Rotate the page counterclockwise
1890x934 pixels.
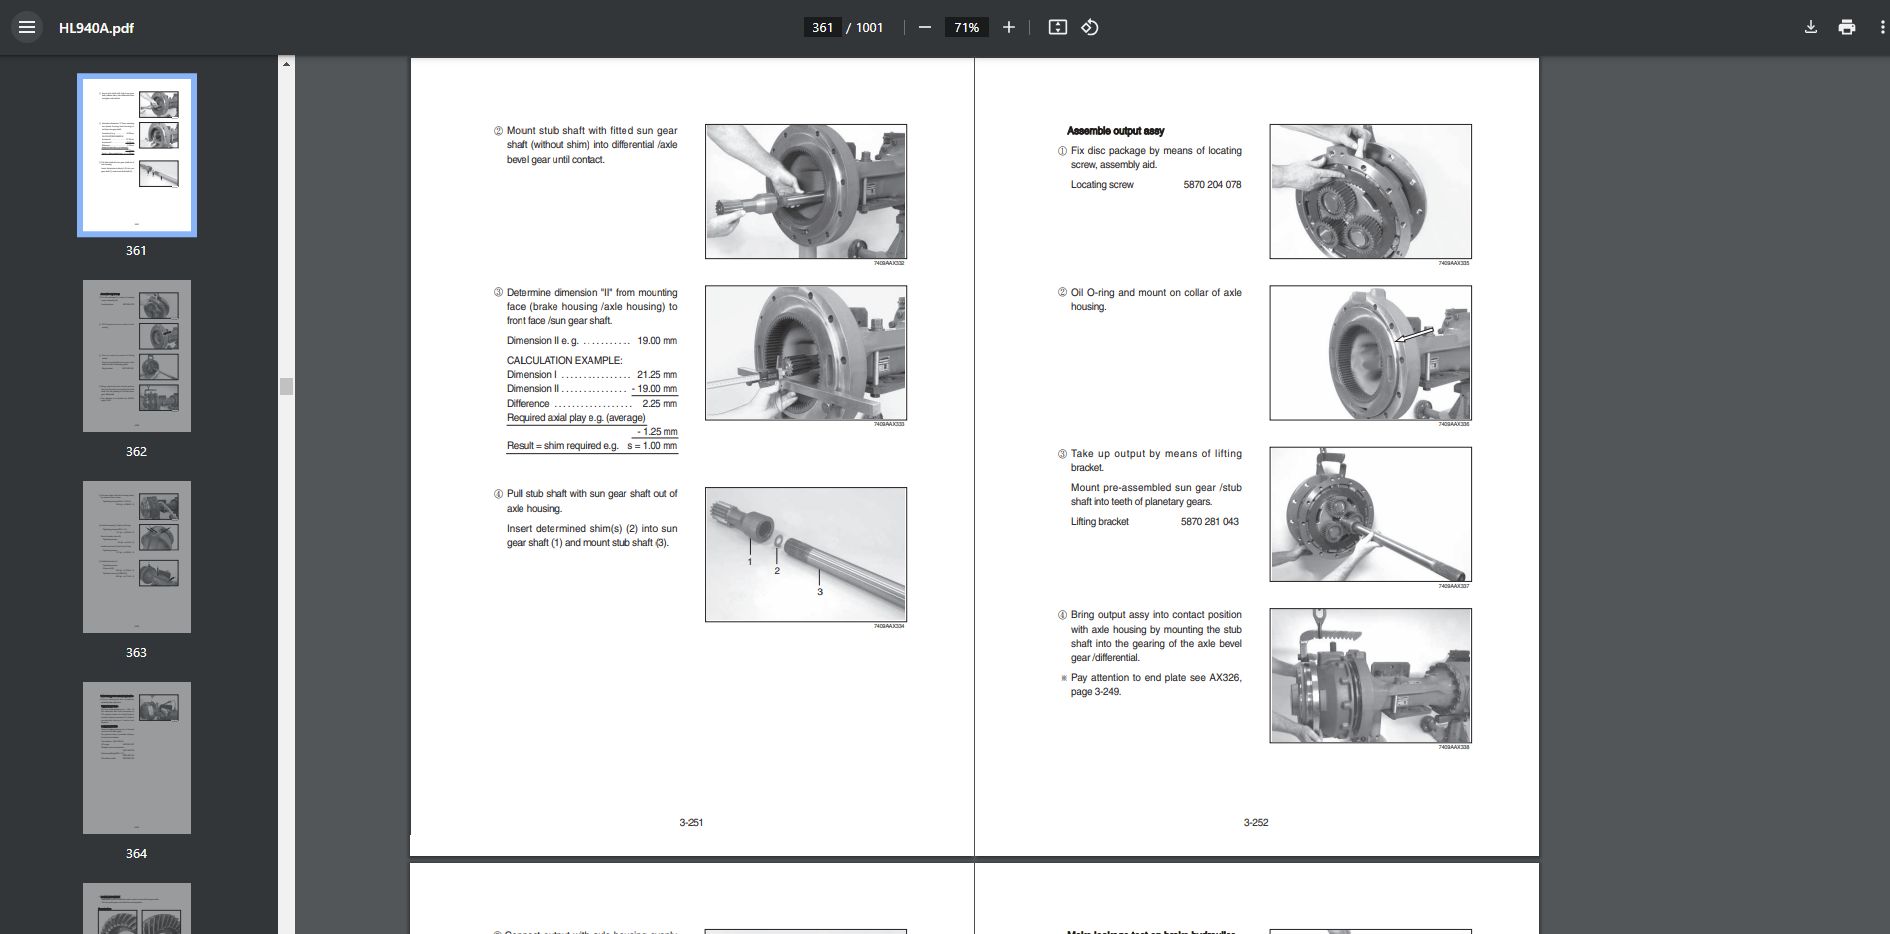click(x=1089, y=27)
